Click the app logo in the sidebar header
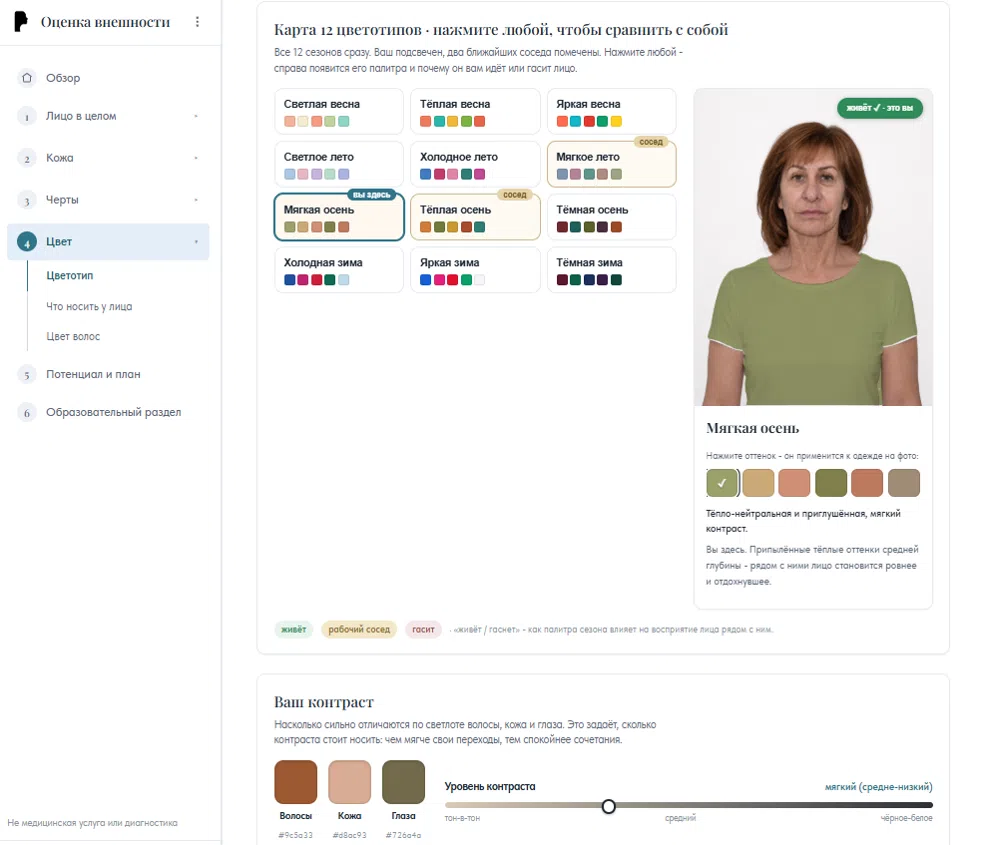This screenshot has height=845, width=985. pyautogui.click(x=21, y=21)
